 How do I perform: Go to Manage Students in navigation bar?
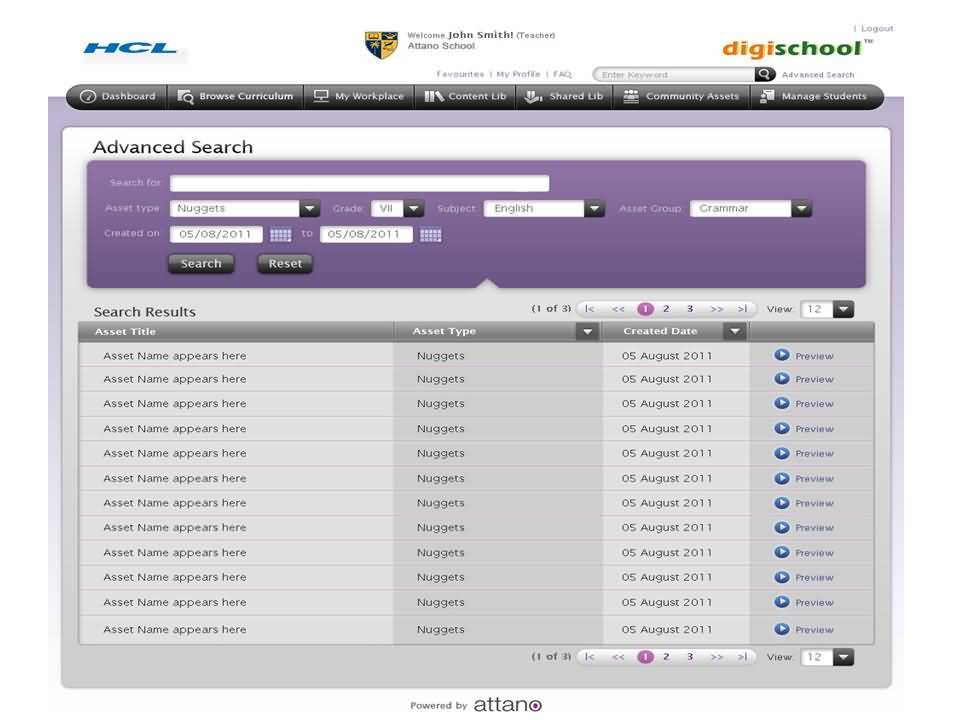pyautogui.click(x=813, y=97)
